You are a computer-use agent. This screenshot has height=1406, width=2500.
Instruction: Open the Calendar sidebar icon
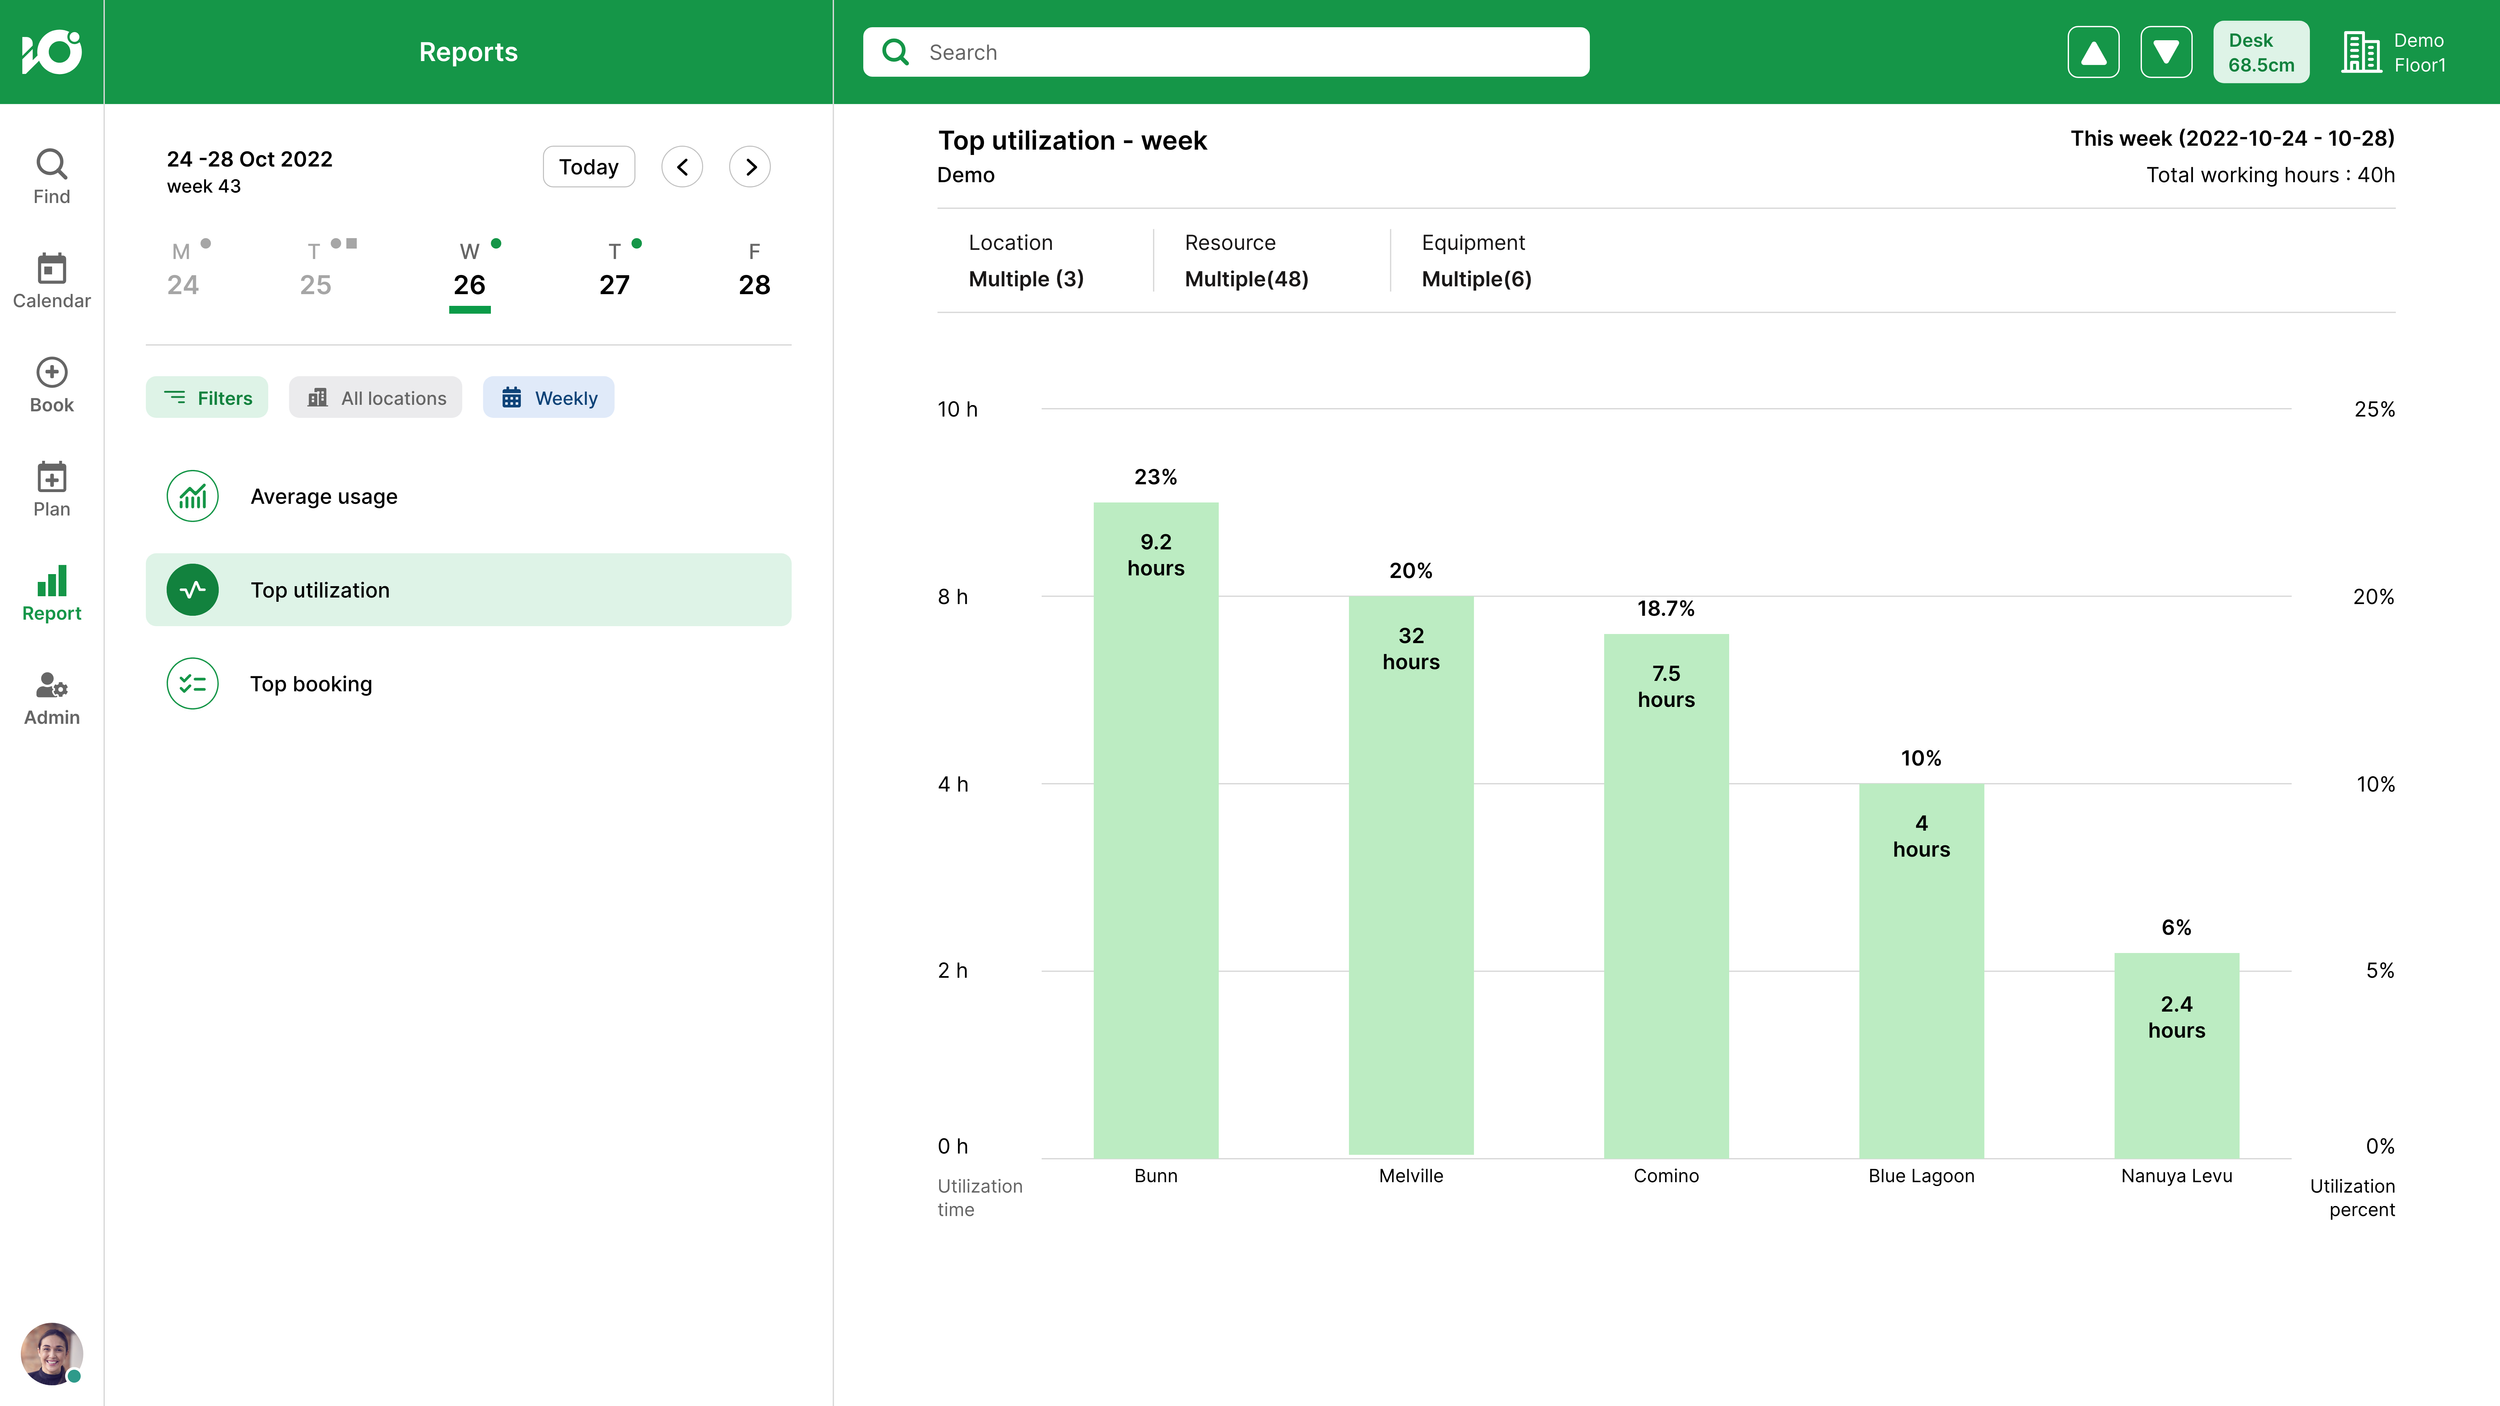51,281
